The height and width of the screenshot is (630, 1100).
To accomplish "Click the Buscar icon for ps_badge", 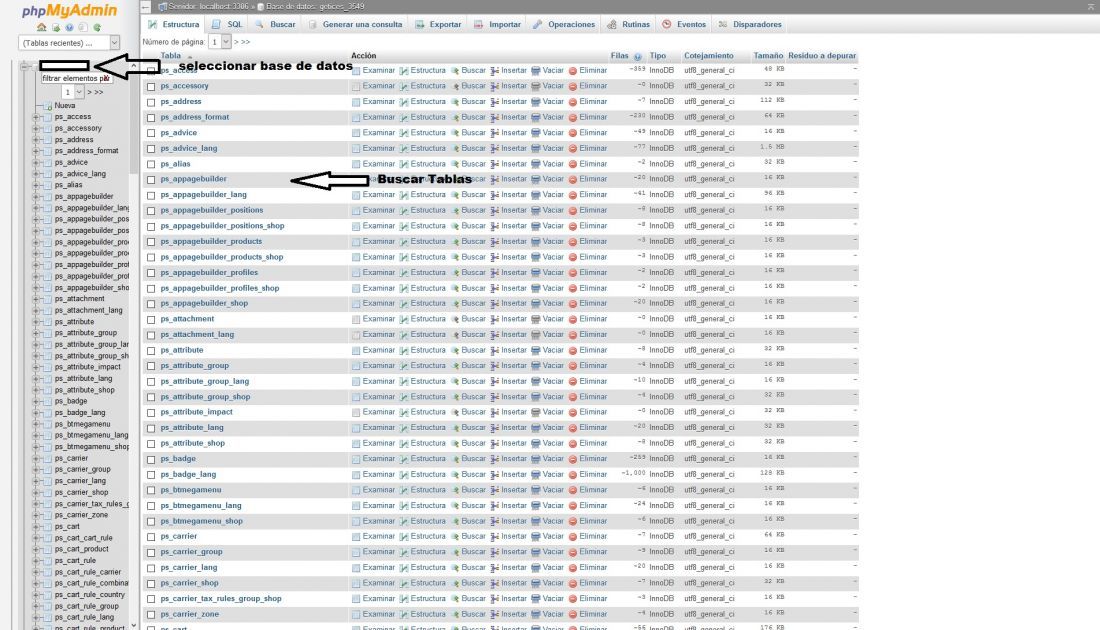I will click(455, 459).
